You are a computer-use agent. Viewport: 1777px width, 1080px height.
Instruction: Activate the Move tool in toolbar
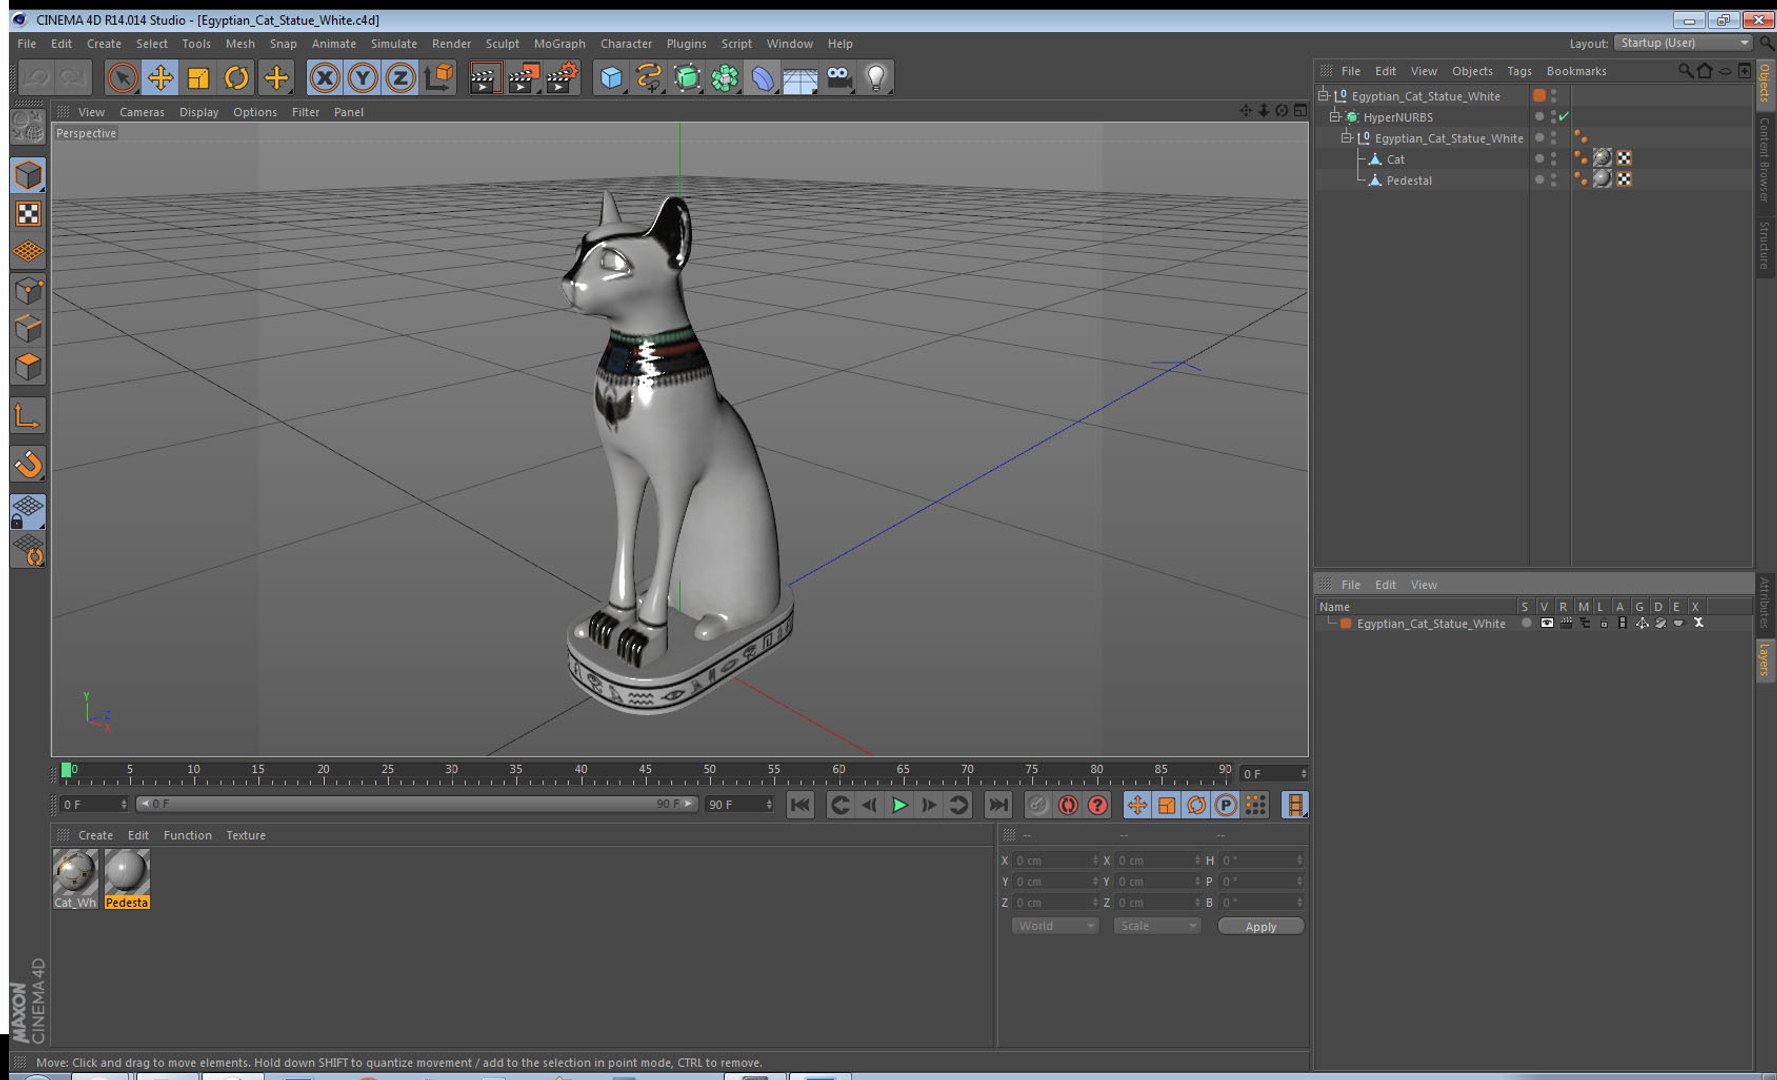160,77
